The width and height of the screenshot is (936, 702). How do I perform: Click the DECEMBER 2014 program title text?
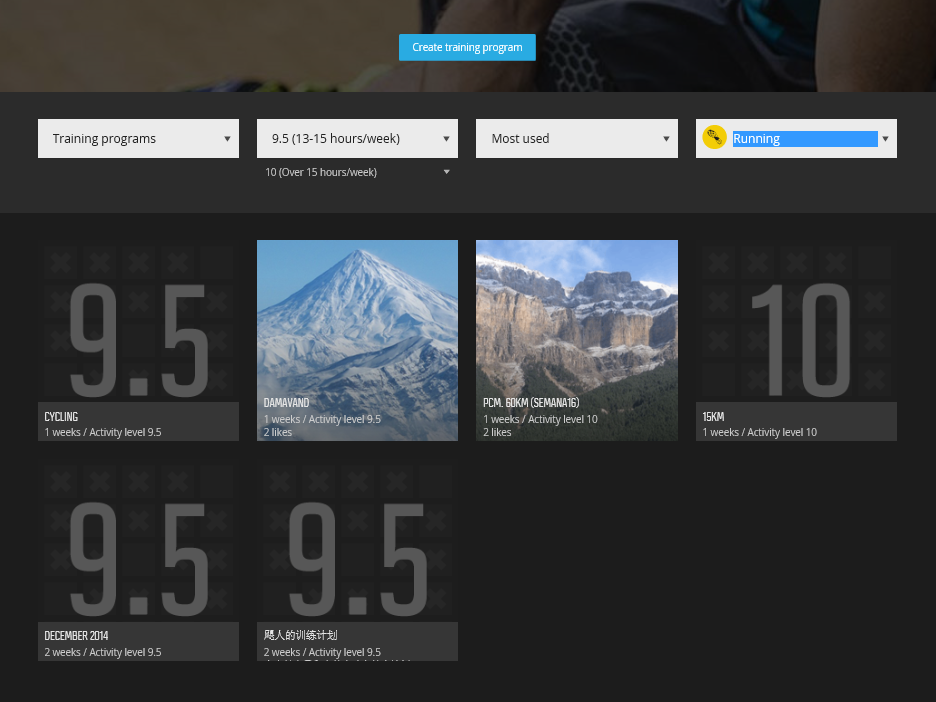76,636
